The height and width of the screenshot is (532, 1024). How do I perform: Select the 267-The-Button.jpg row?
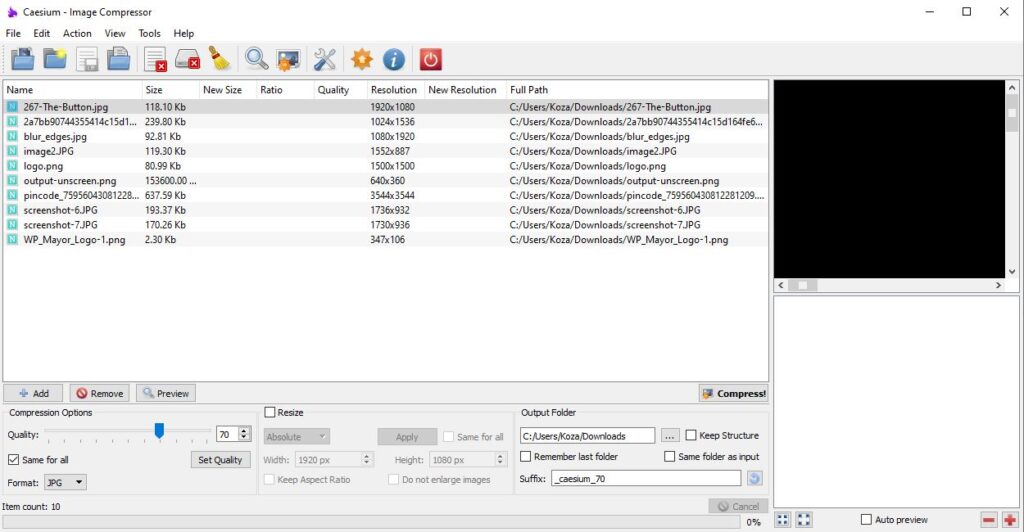point(385,106)
